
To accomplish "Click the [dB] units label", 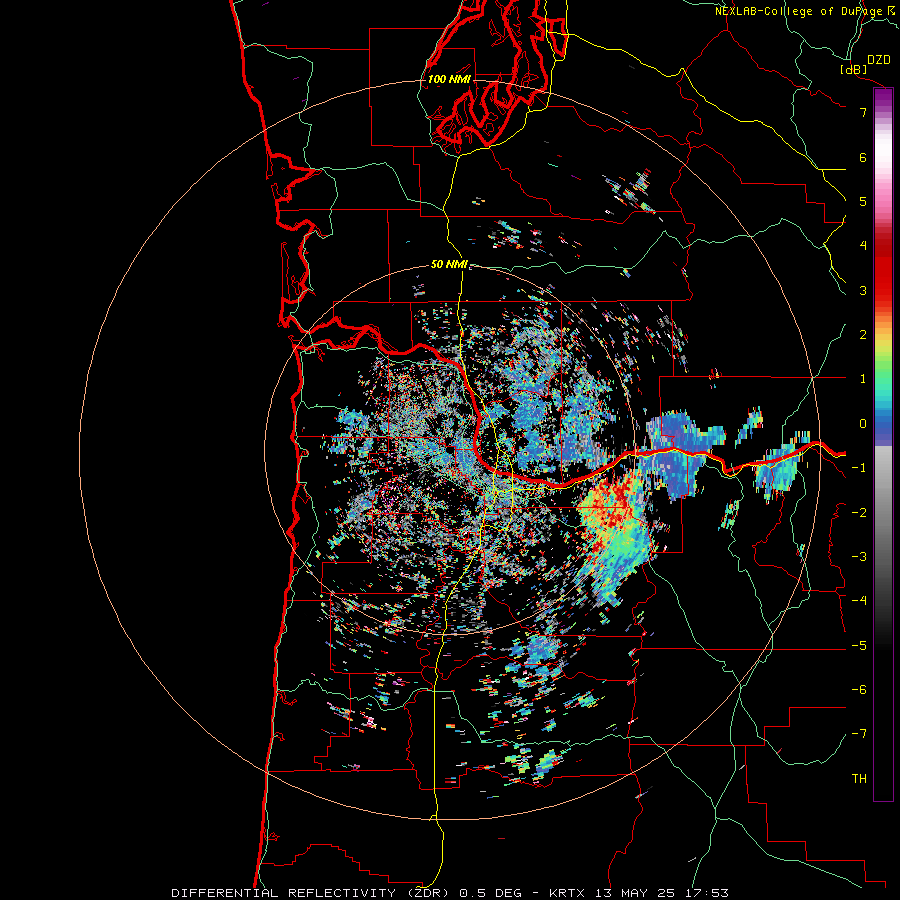I will click(x=854, y=69).
